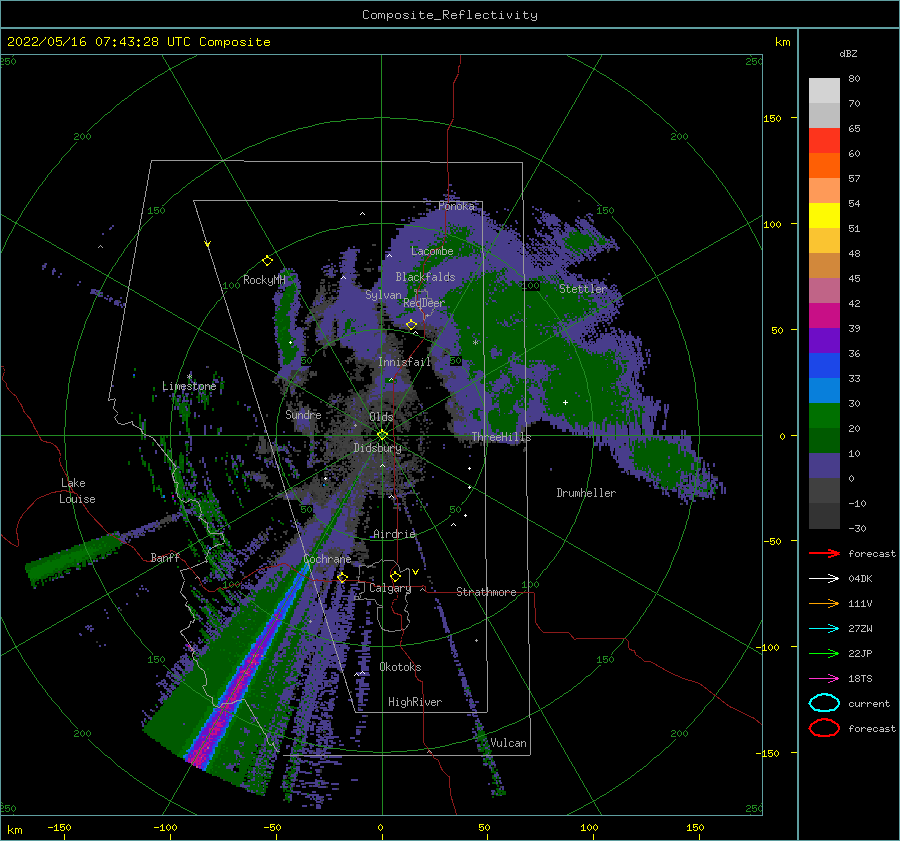Click the Lacombe city label
The width and height of the screenshot is (900, 841).
tap(432, 251)
